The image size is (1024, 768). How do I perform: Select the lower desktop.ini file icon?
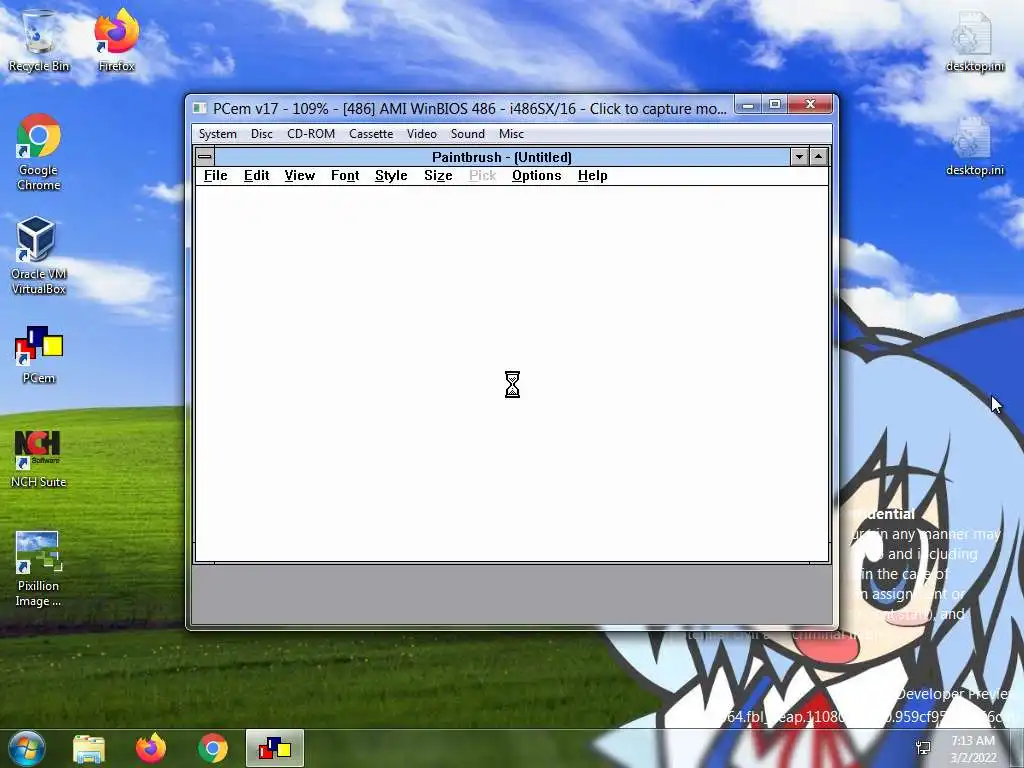coord(974,146)
